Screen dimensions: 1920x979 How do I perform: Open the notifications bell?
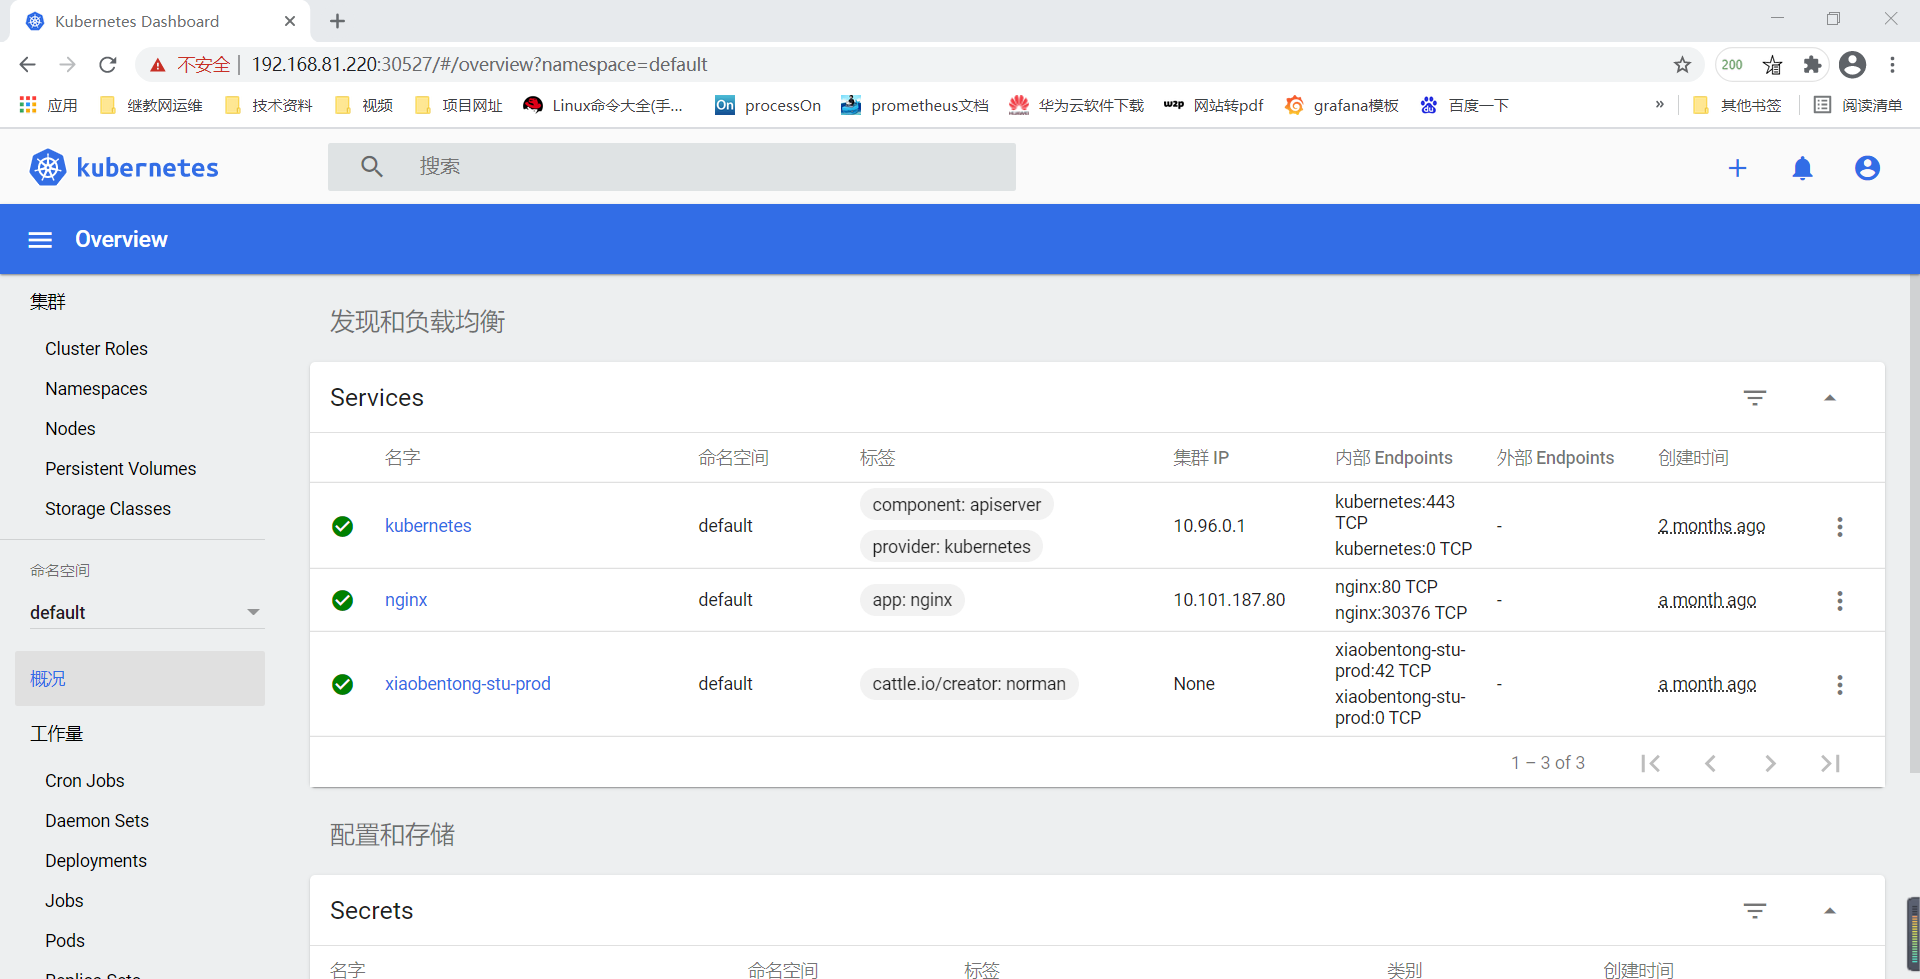(x=1803, y=168)
